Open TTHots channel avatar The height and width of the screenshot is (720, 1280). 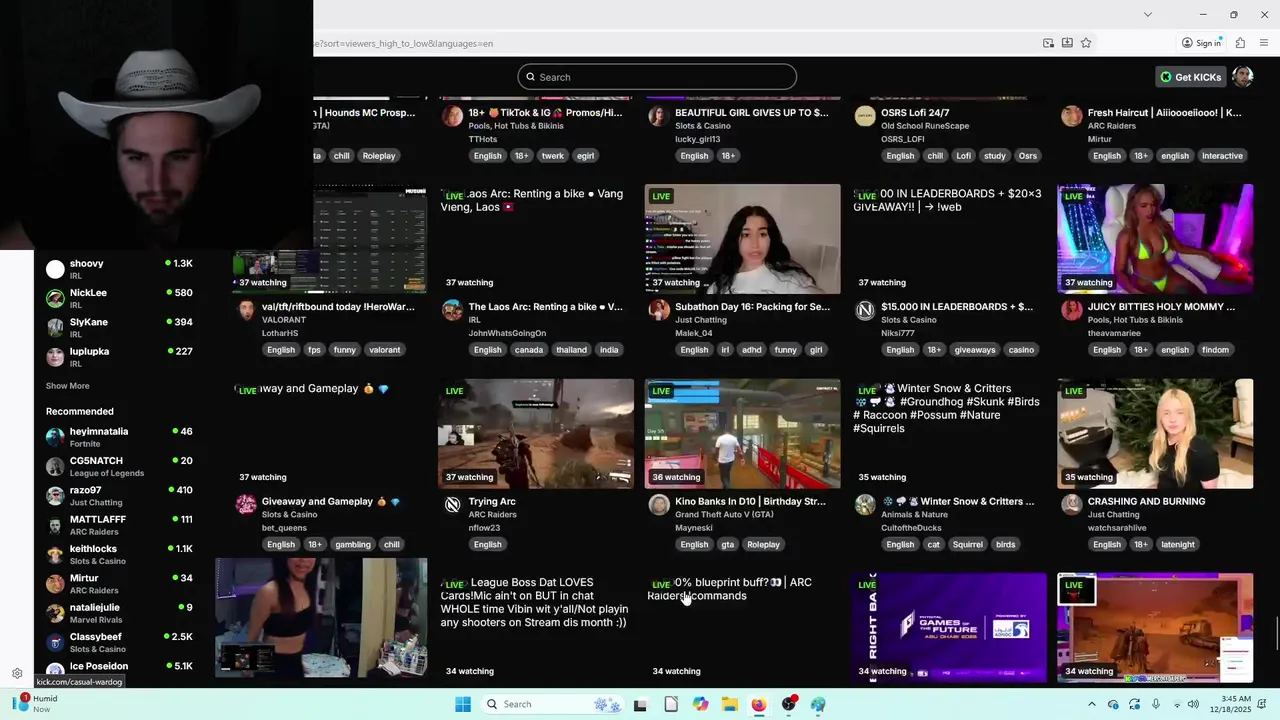(x=453, y=116)
